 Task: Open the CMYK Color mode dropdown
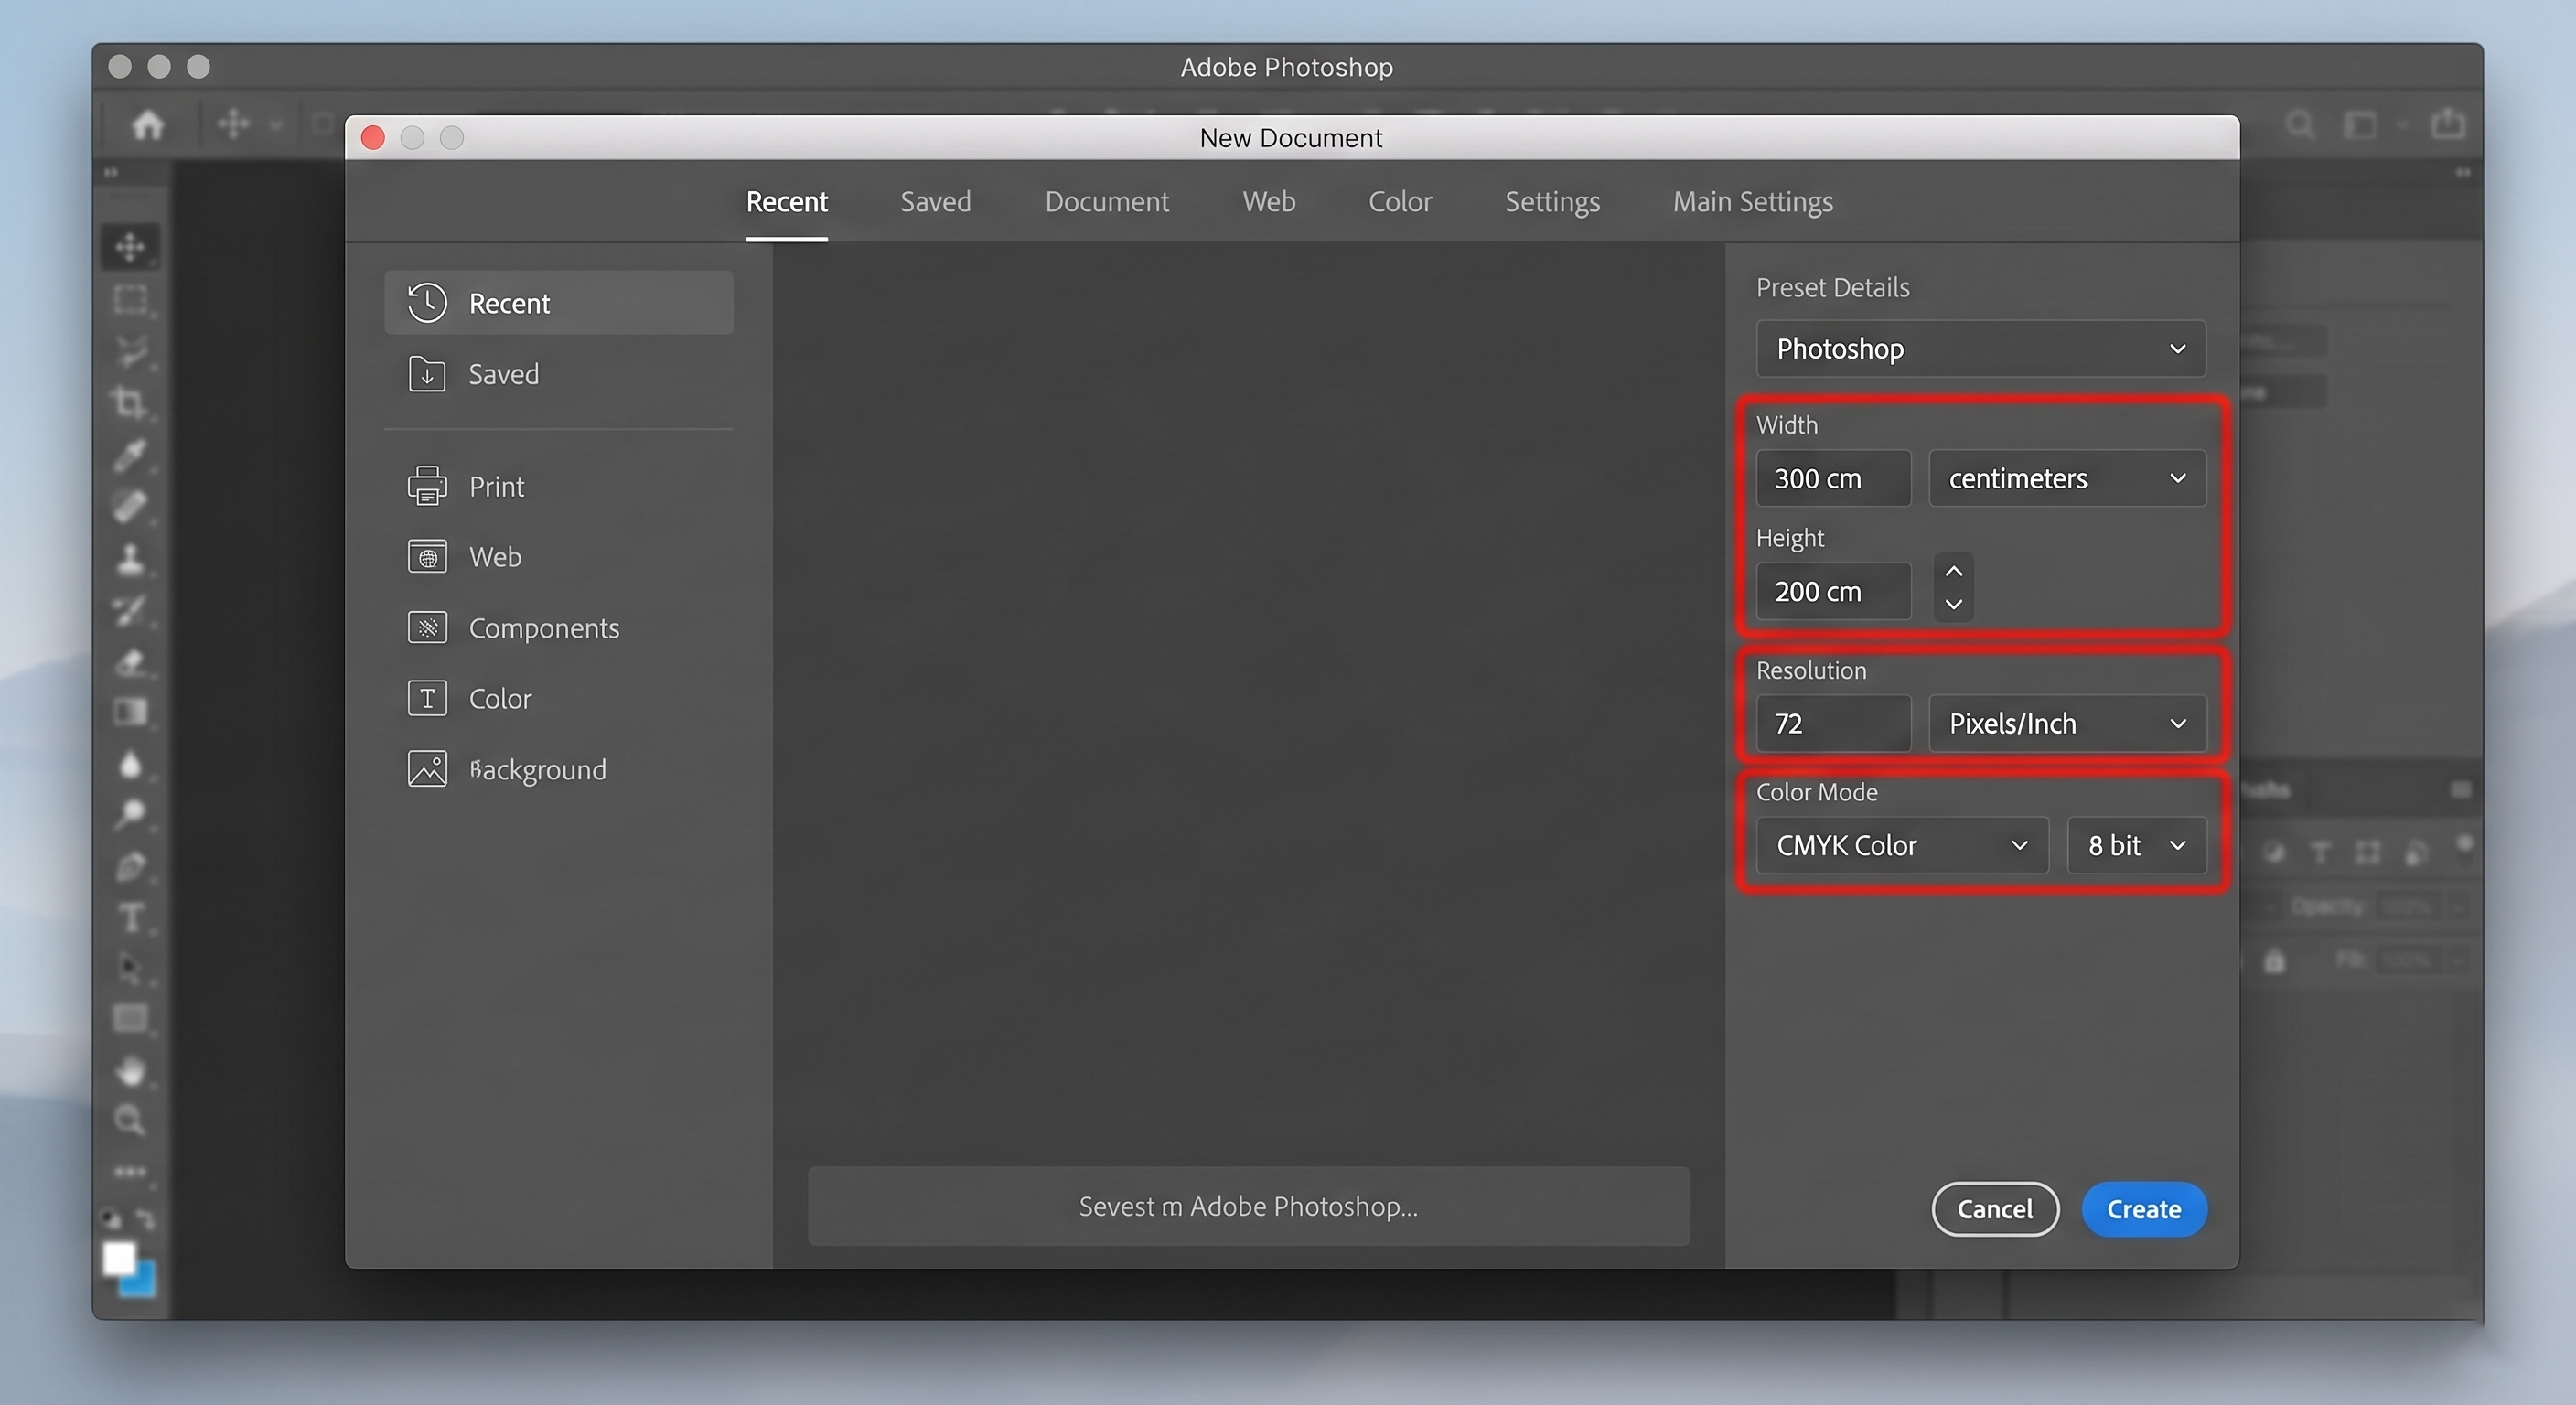pos(1902,845)
